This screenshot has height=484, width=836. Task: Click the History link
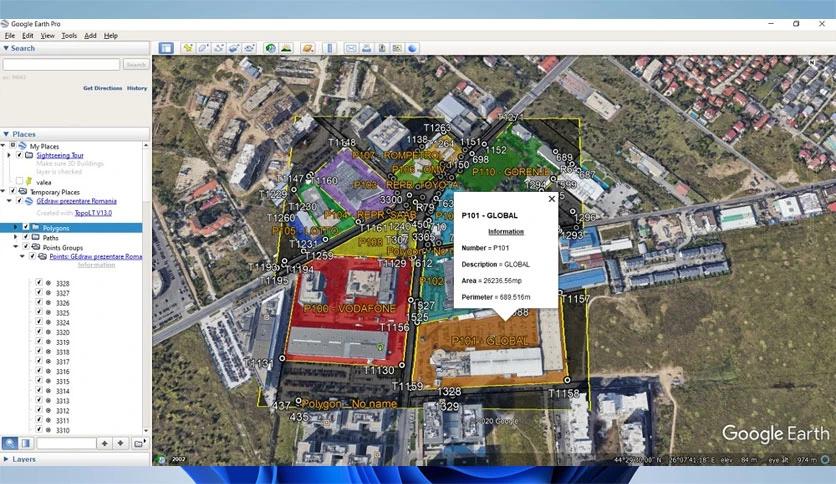coord(137,88)
